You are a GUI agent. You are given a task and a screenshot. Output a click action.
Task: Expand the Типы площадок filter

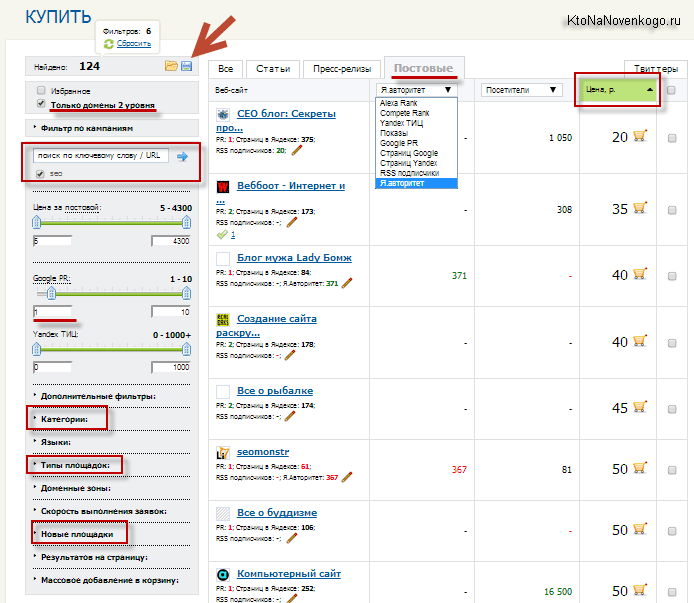(75, 465)
